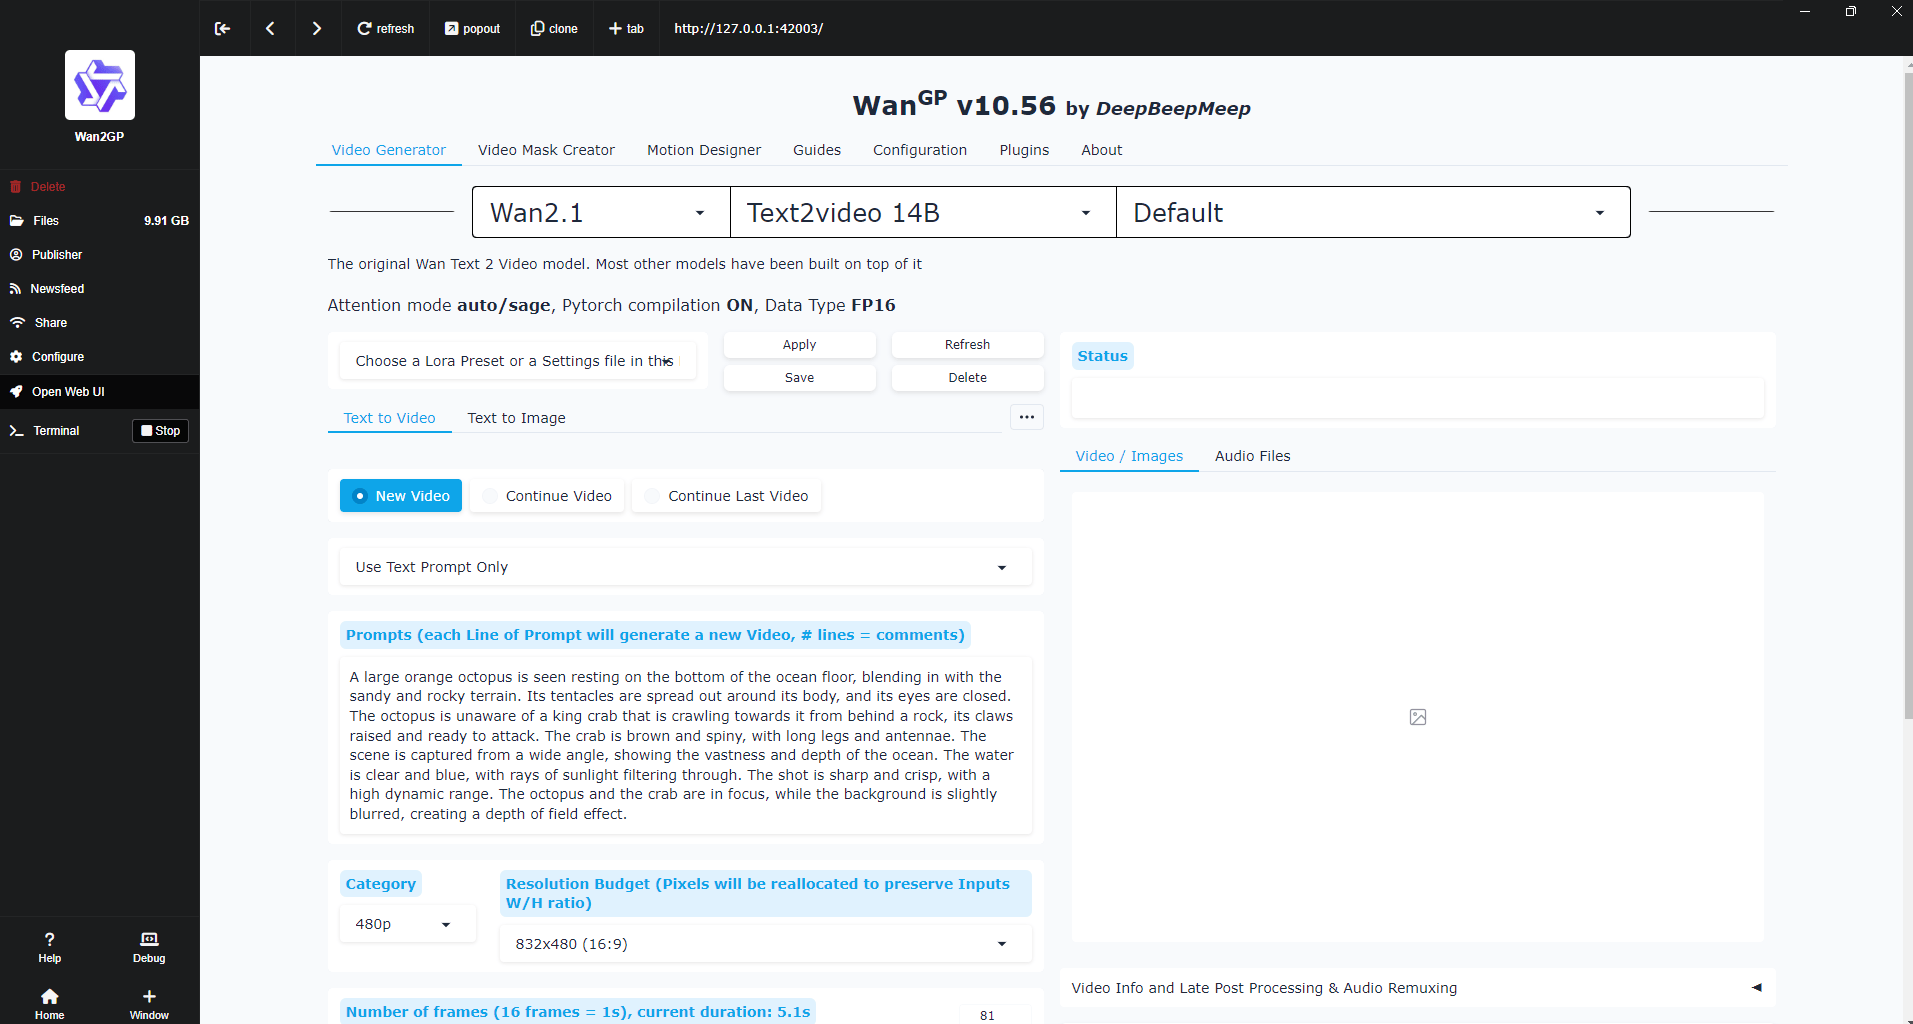Delete the selected preset
Viewport: 1913px width, 1024px height.
click(x=968, y=378)
